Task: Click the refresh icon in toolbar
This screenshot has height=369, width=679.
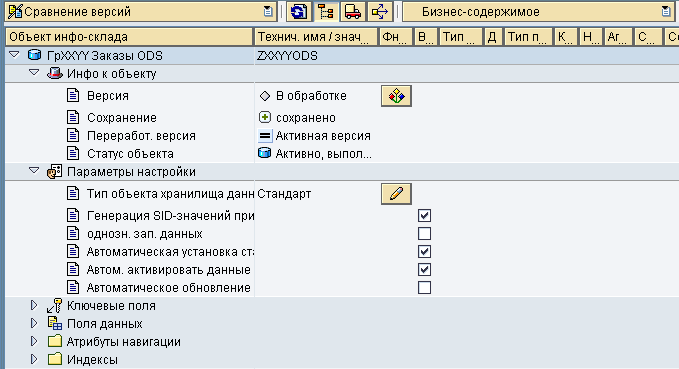Action: click(x=298, y=12)
